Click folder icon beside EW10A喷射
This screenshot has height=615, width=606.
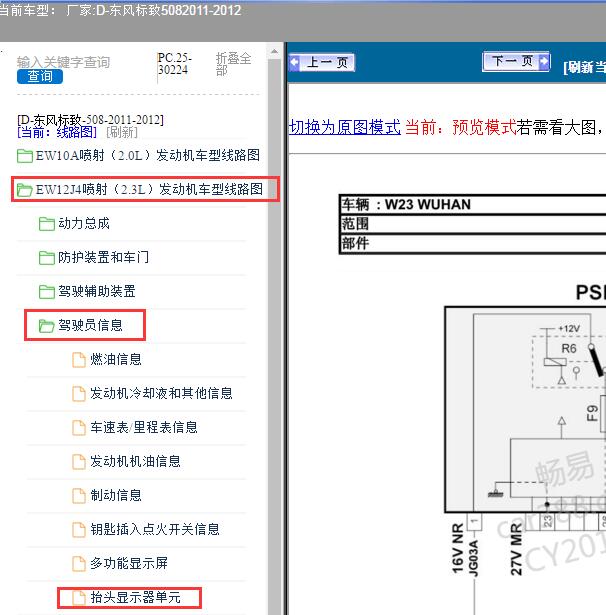pos(25,156)
